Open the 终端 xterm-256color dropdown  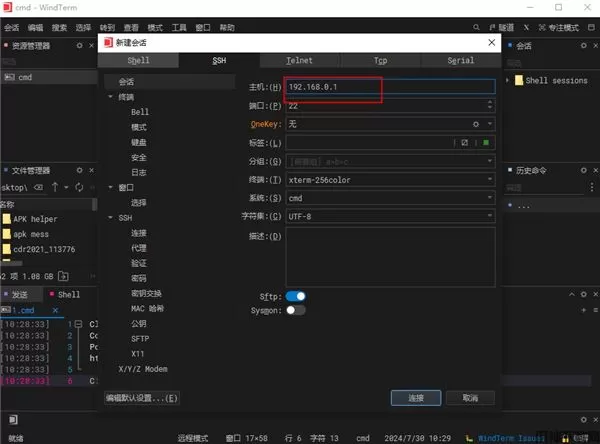490,180
